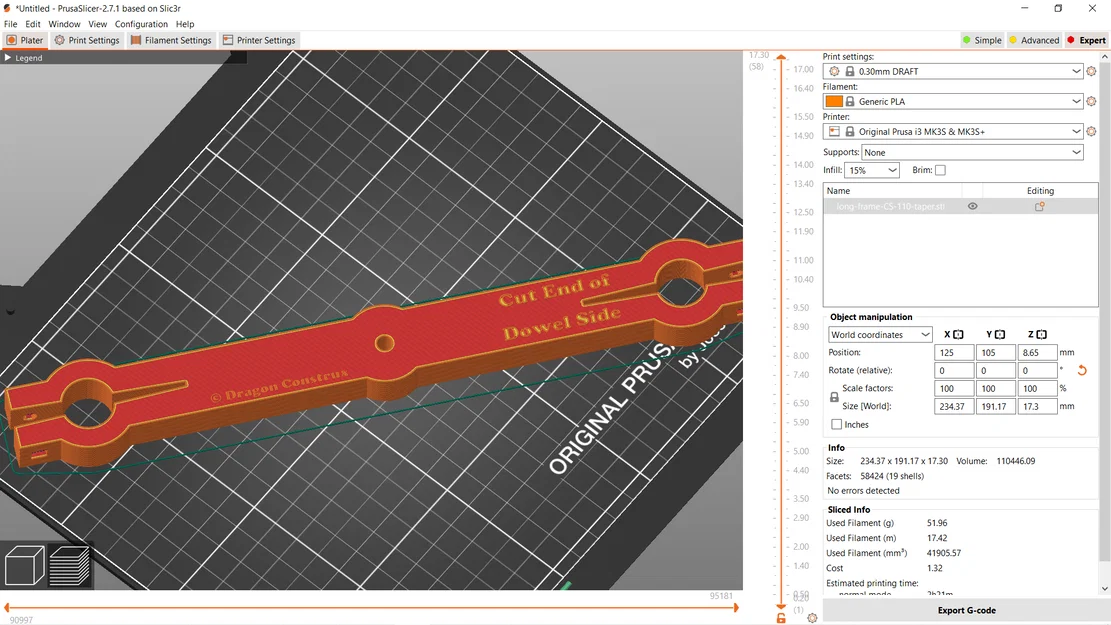Switch to sliced layers preview icon
This screenshot has height=625, width=1111.
(69, 565)
